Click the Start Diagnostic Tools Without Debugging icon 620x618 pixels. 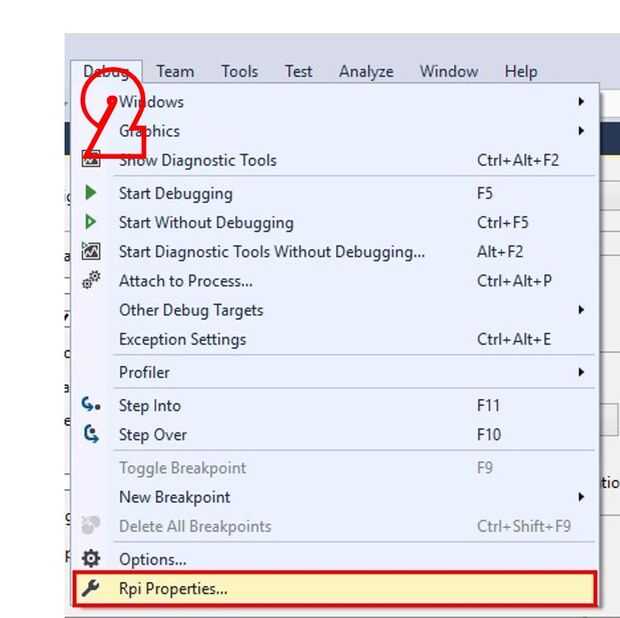91,252
